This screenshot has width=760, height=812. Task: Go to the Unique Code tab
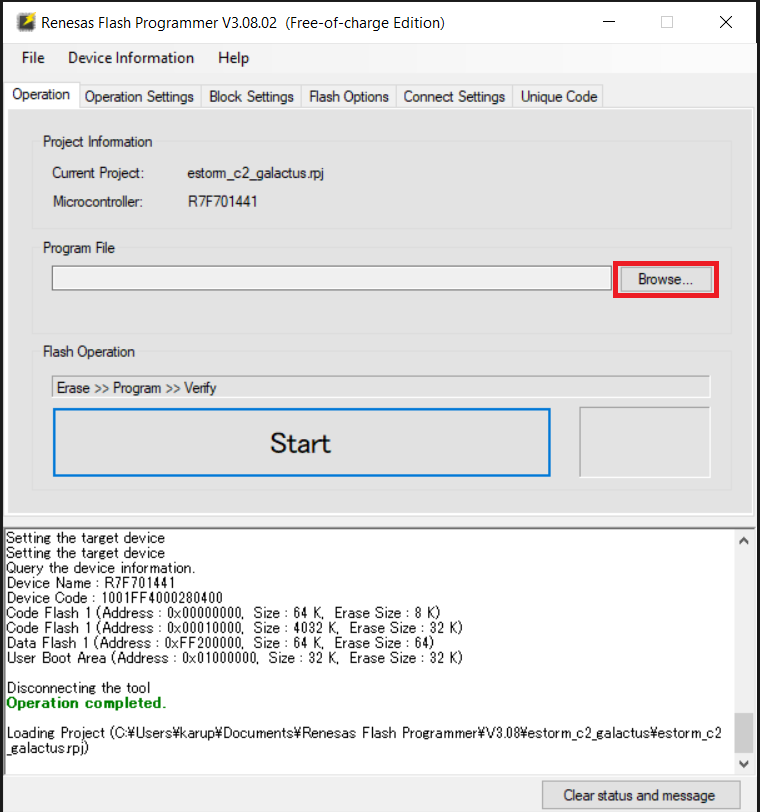[559, 97]
